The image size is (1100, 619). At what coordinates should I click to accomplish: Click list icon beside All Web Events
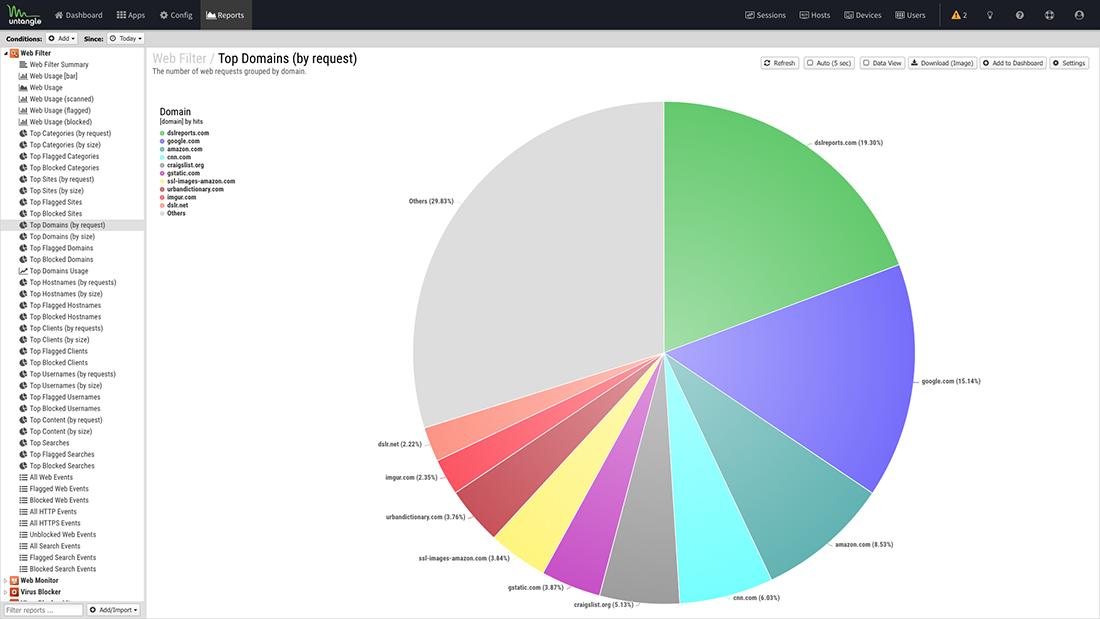pos(23,477)
